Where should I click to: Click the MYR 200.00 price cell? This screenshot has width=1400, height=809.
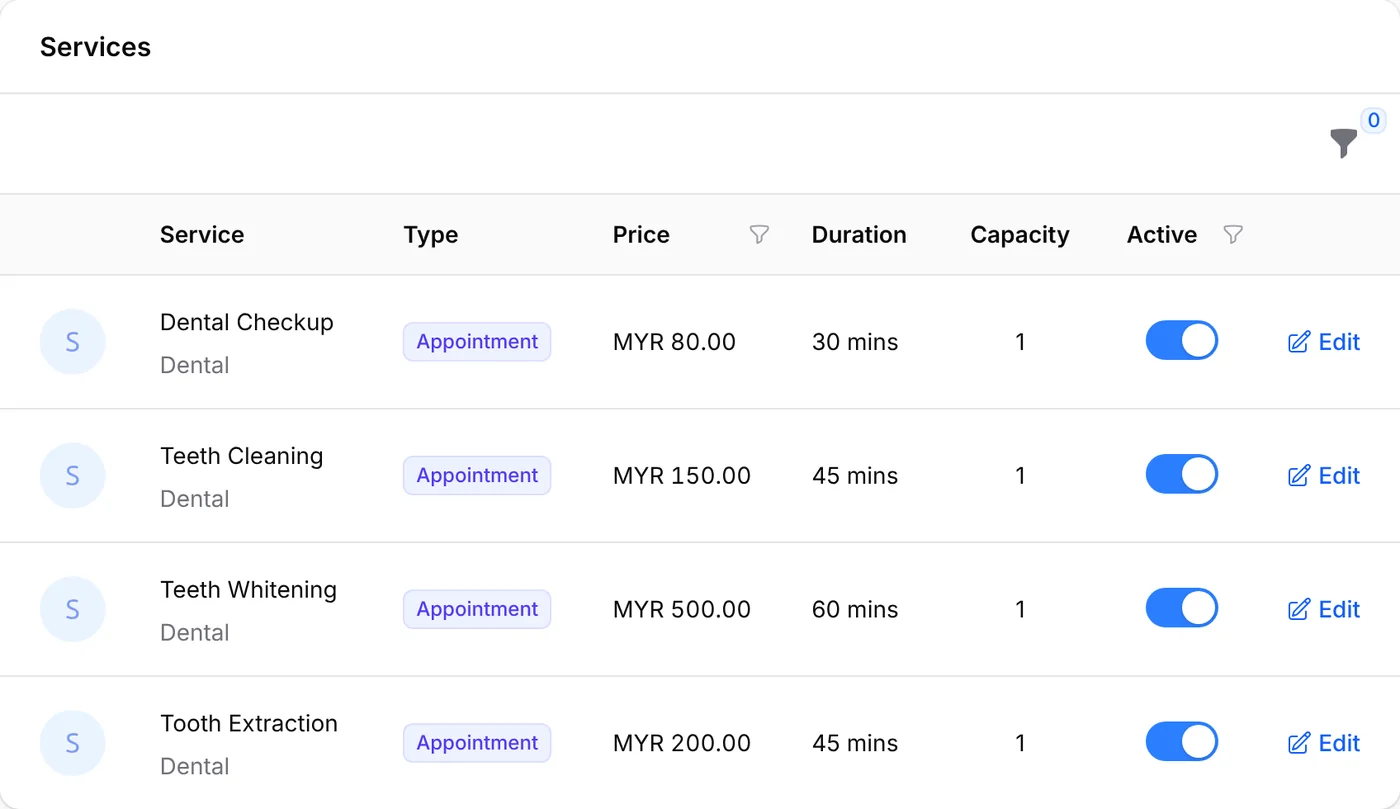click(x=682, y=743)
